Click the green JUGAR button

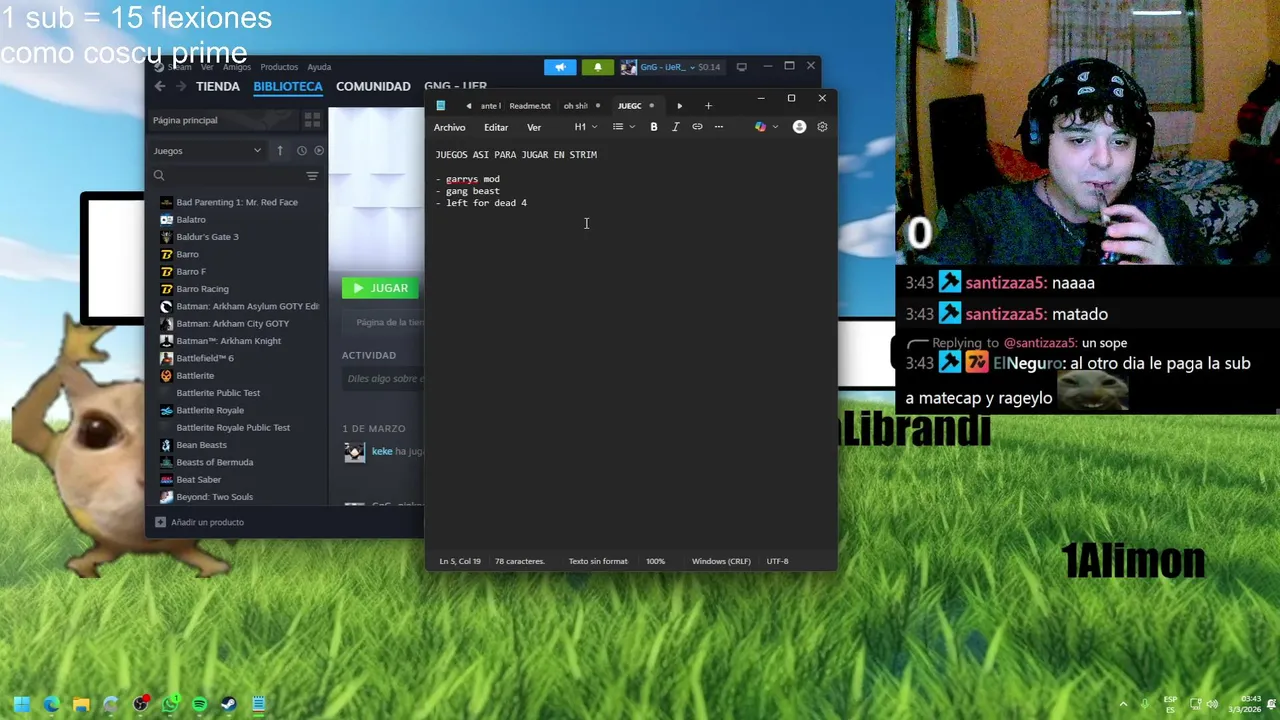[x=381, y=288]
